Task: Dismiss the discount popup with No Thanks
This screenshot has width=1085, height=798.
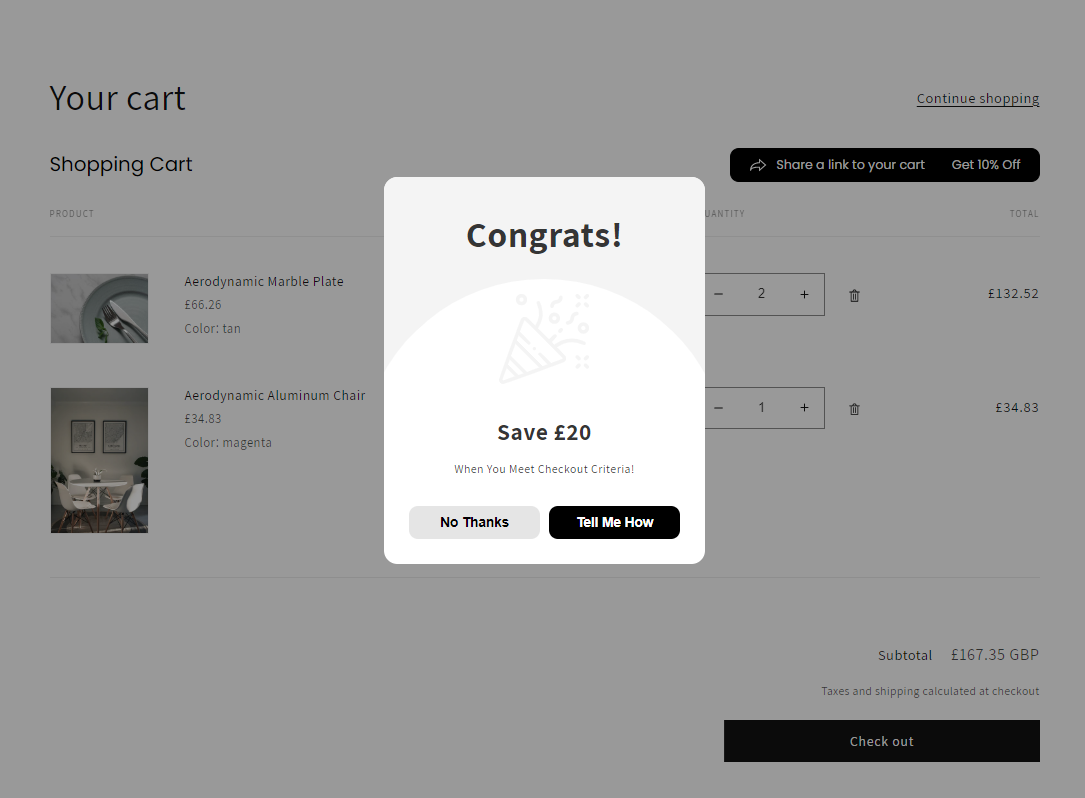Action: (474, 522)
